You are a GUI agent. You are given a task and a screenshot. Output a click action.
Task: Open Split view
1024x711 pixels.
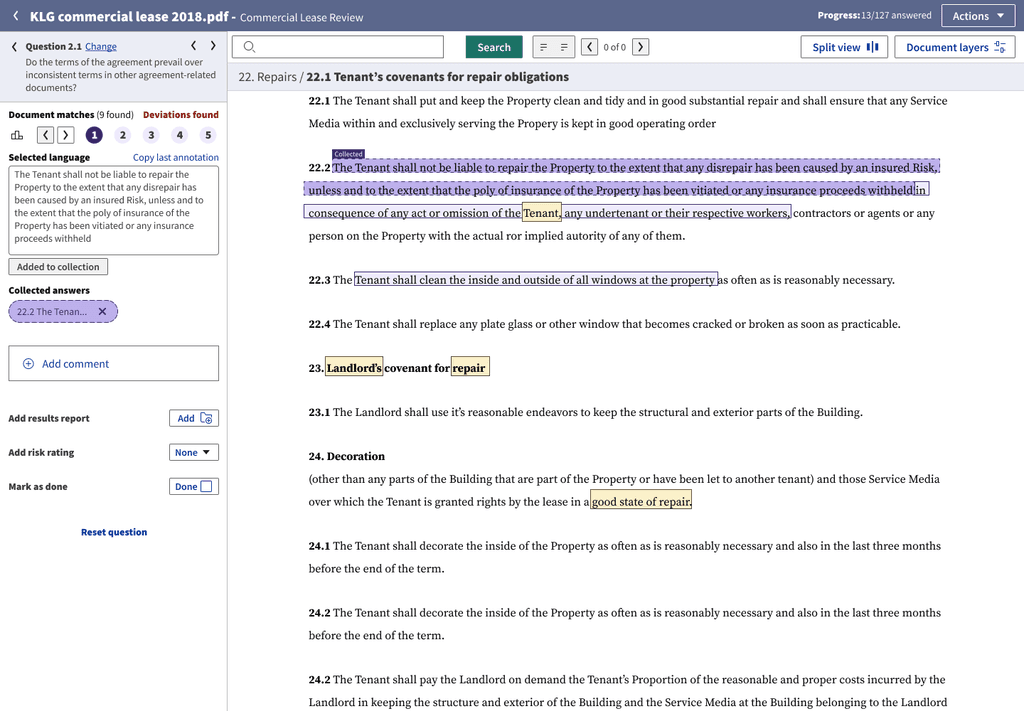coord(845,47)
